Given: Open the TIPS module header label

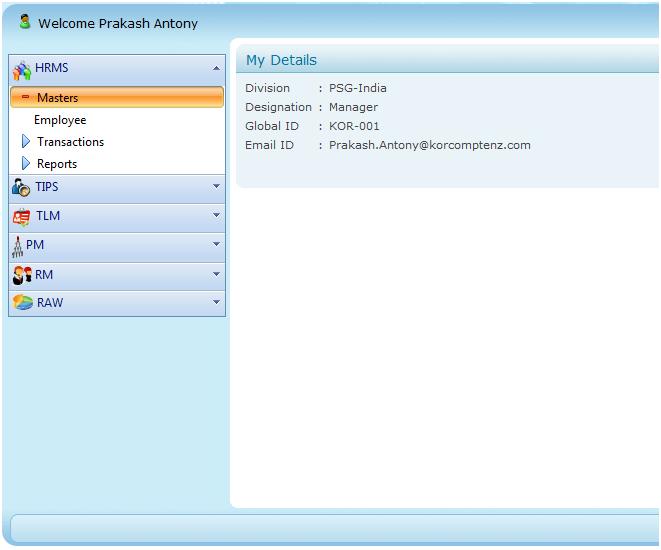Looking at the screenshot, I should coord(47,186).
